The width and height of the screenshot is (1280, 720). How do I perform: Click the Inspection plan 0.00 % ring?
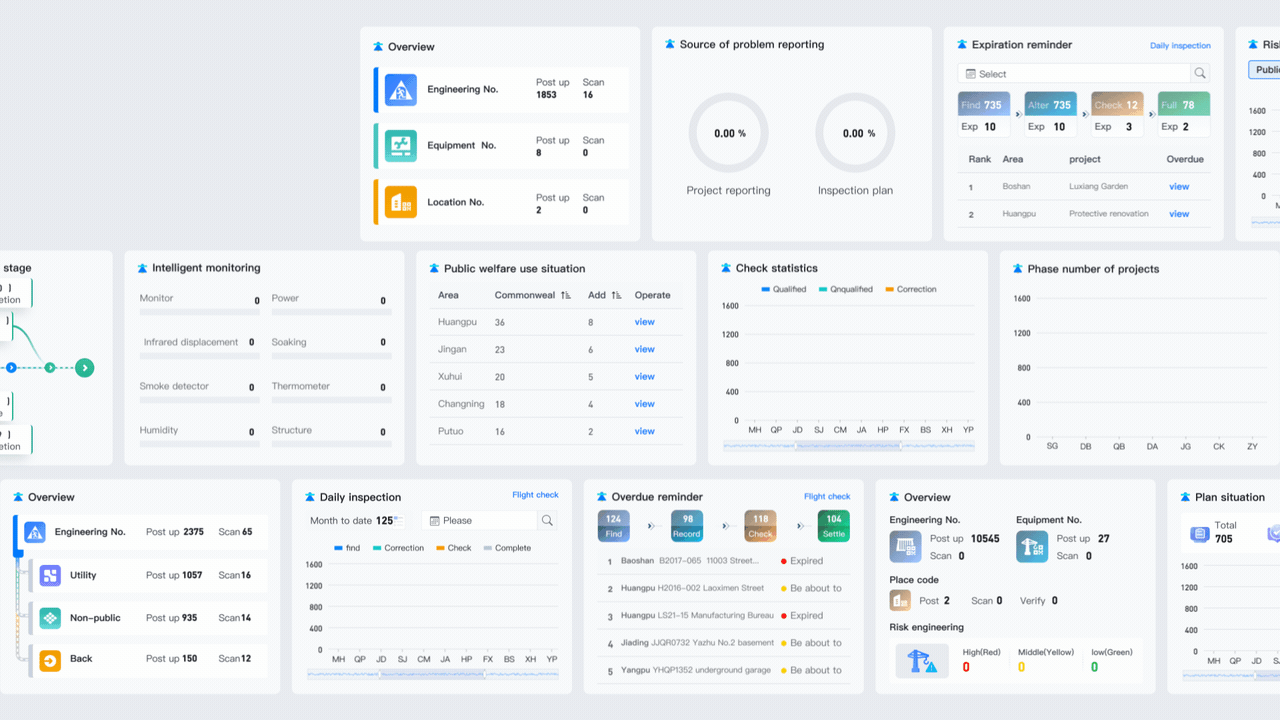pos(855,133)
